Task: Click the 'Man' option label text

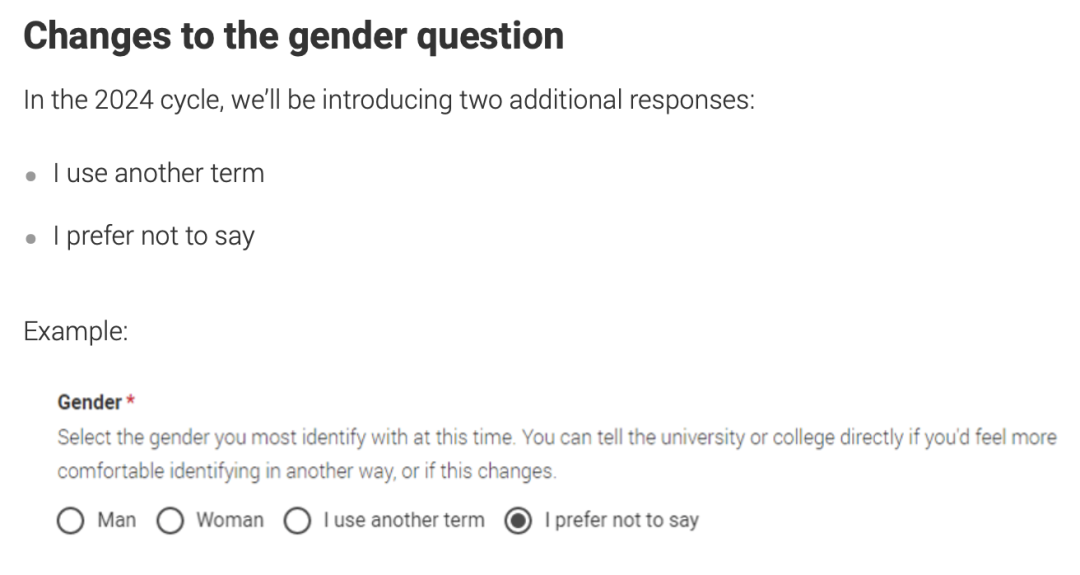Action: (x=116, y=520)
